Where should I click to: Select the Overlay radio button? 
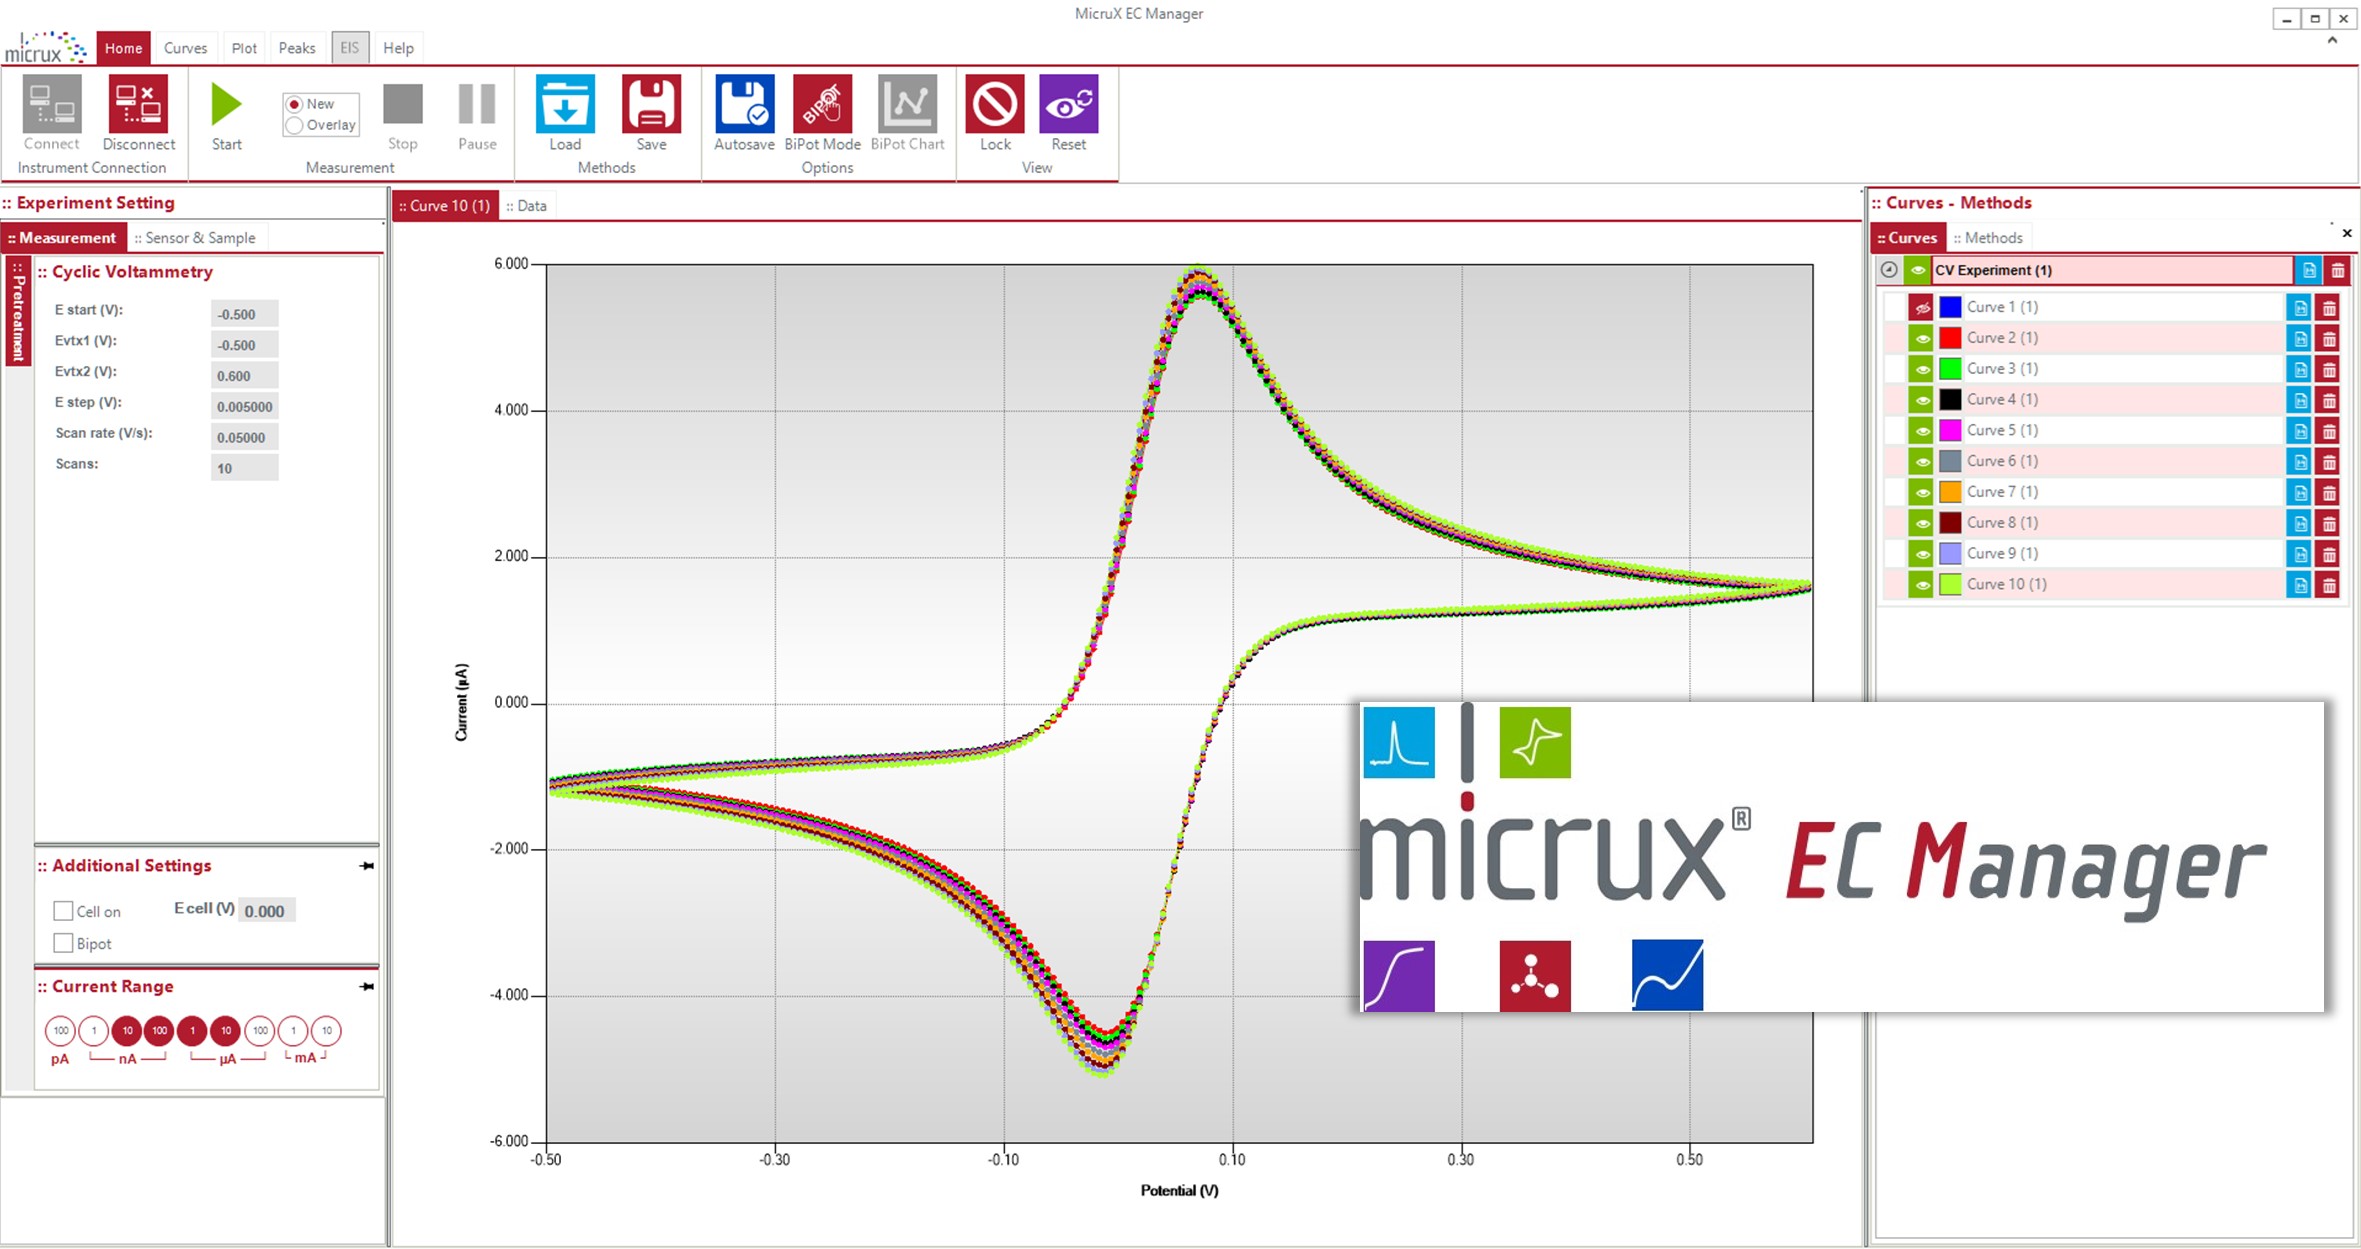click(x=295, y=126)
